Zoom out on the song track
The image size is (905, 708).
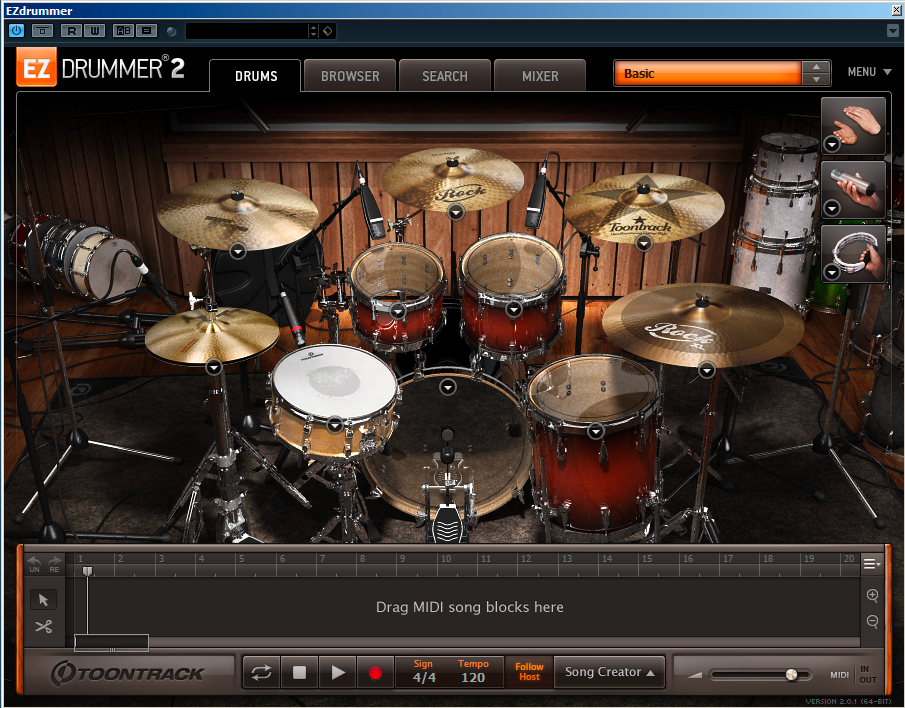pos(872,621)
